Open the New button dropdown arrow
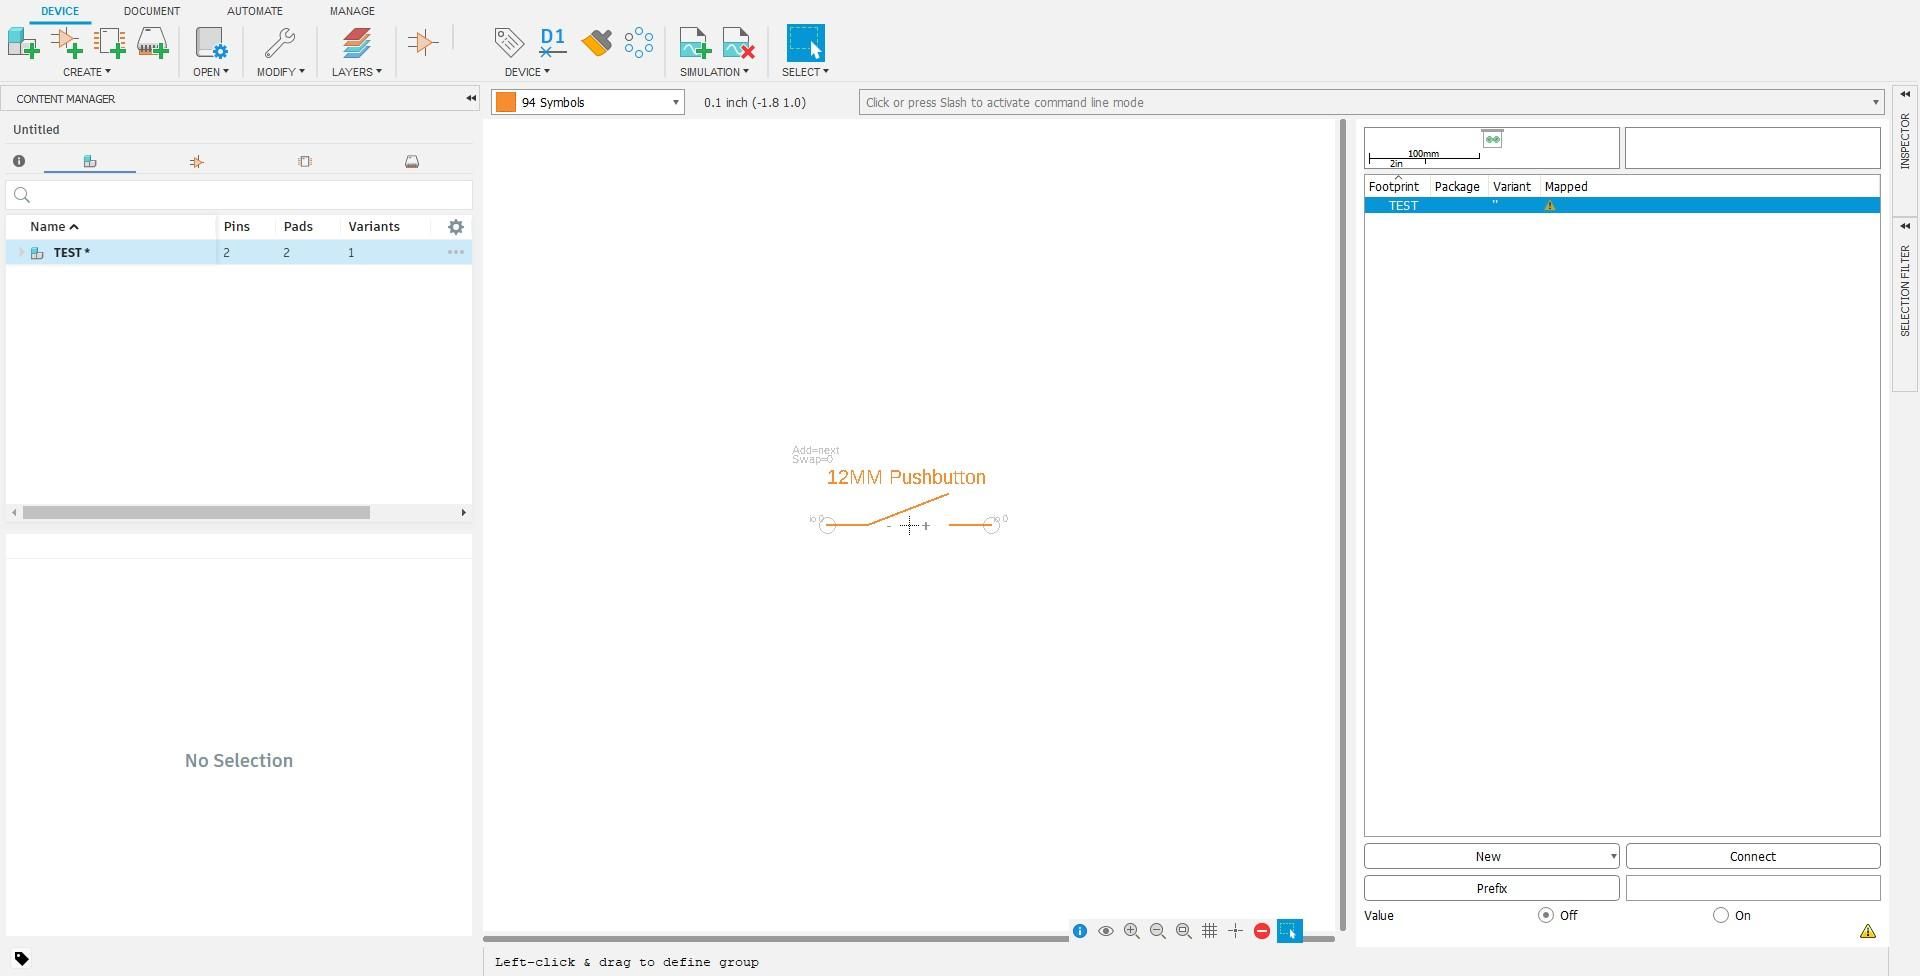Screen dimensions: 1920x976 [1612, 857]
